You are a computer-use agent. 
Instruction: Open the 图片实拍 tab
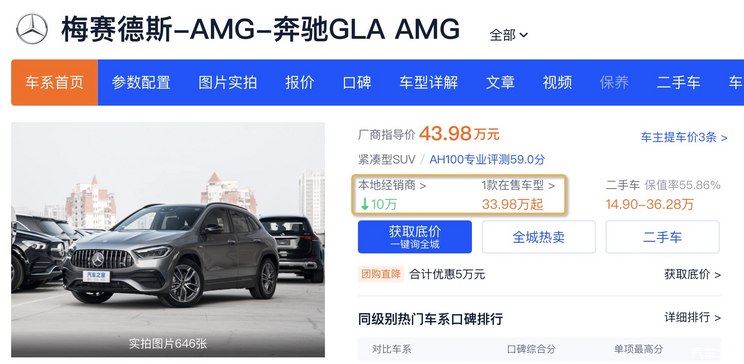(228, 83)
